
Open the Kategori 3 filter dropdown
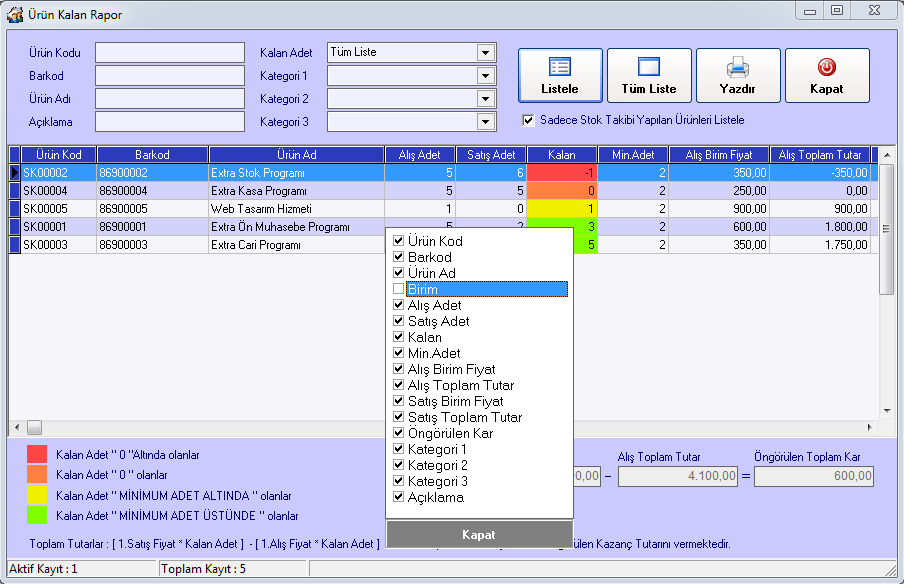point(486,122)
